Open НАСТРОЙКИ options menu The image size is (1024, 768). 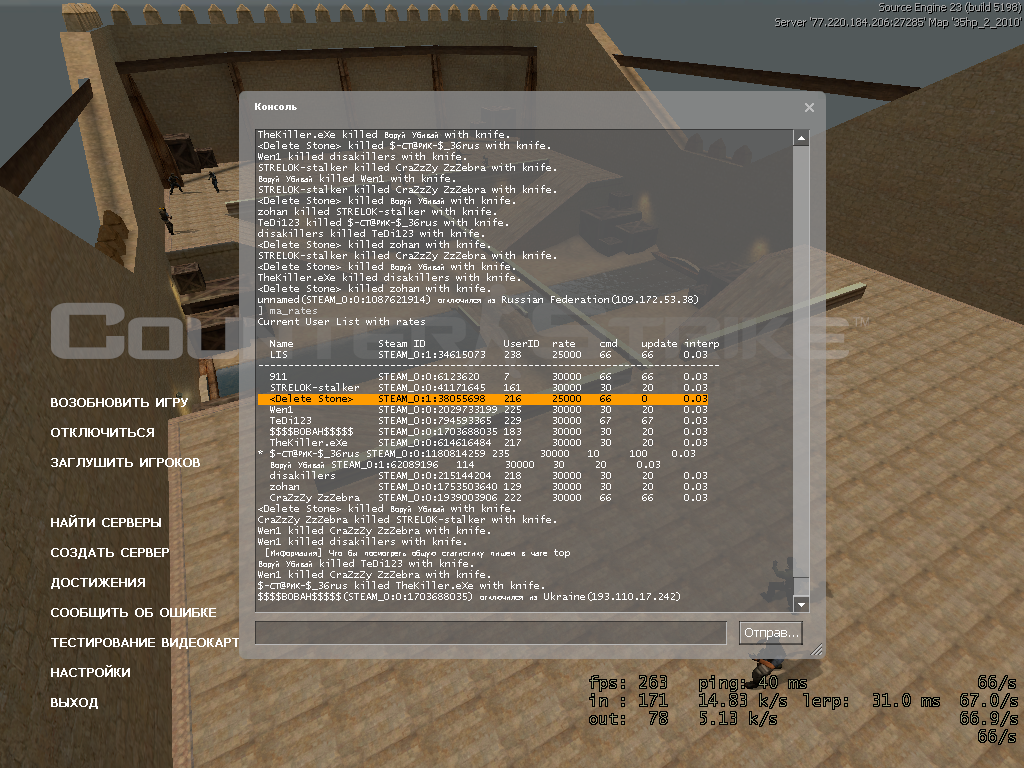(x=90, y=673)
